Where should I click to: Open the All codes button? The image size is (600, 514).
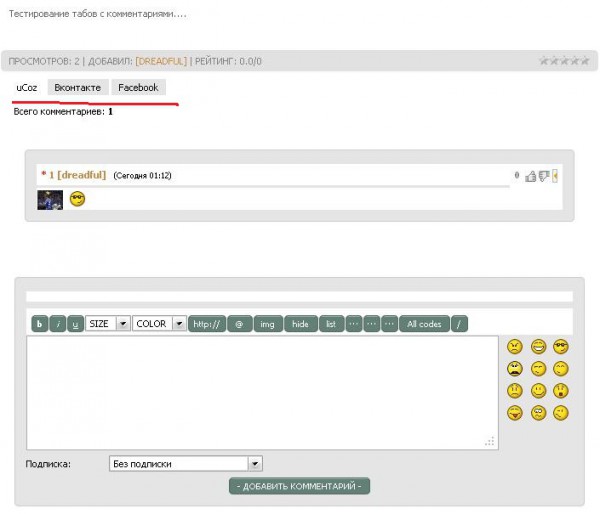point(424,324)
